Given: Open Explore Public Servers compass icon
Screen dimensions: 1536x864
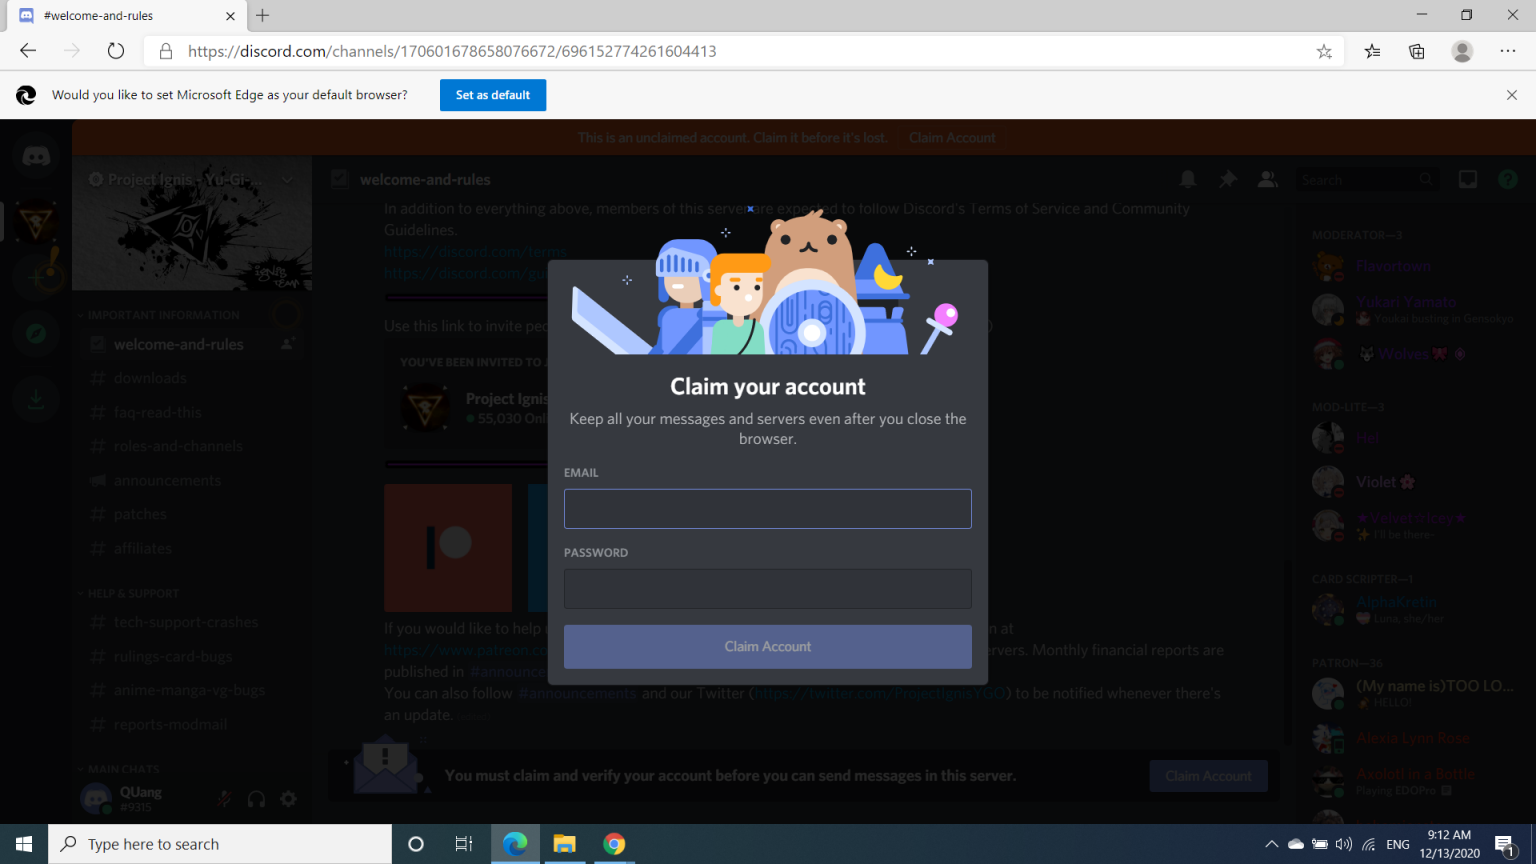Looking at the screenshot, I should point(36,334).
